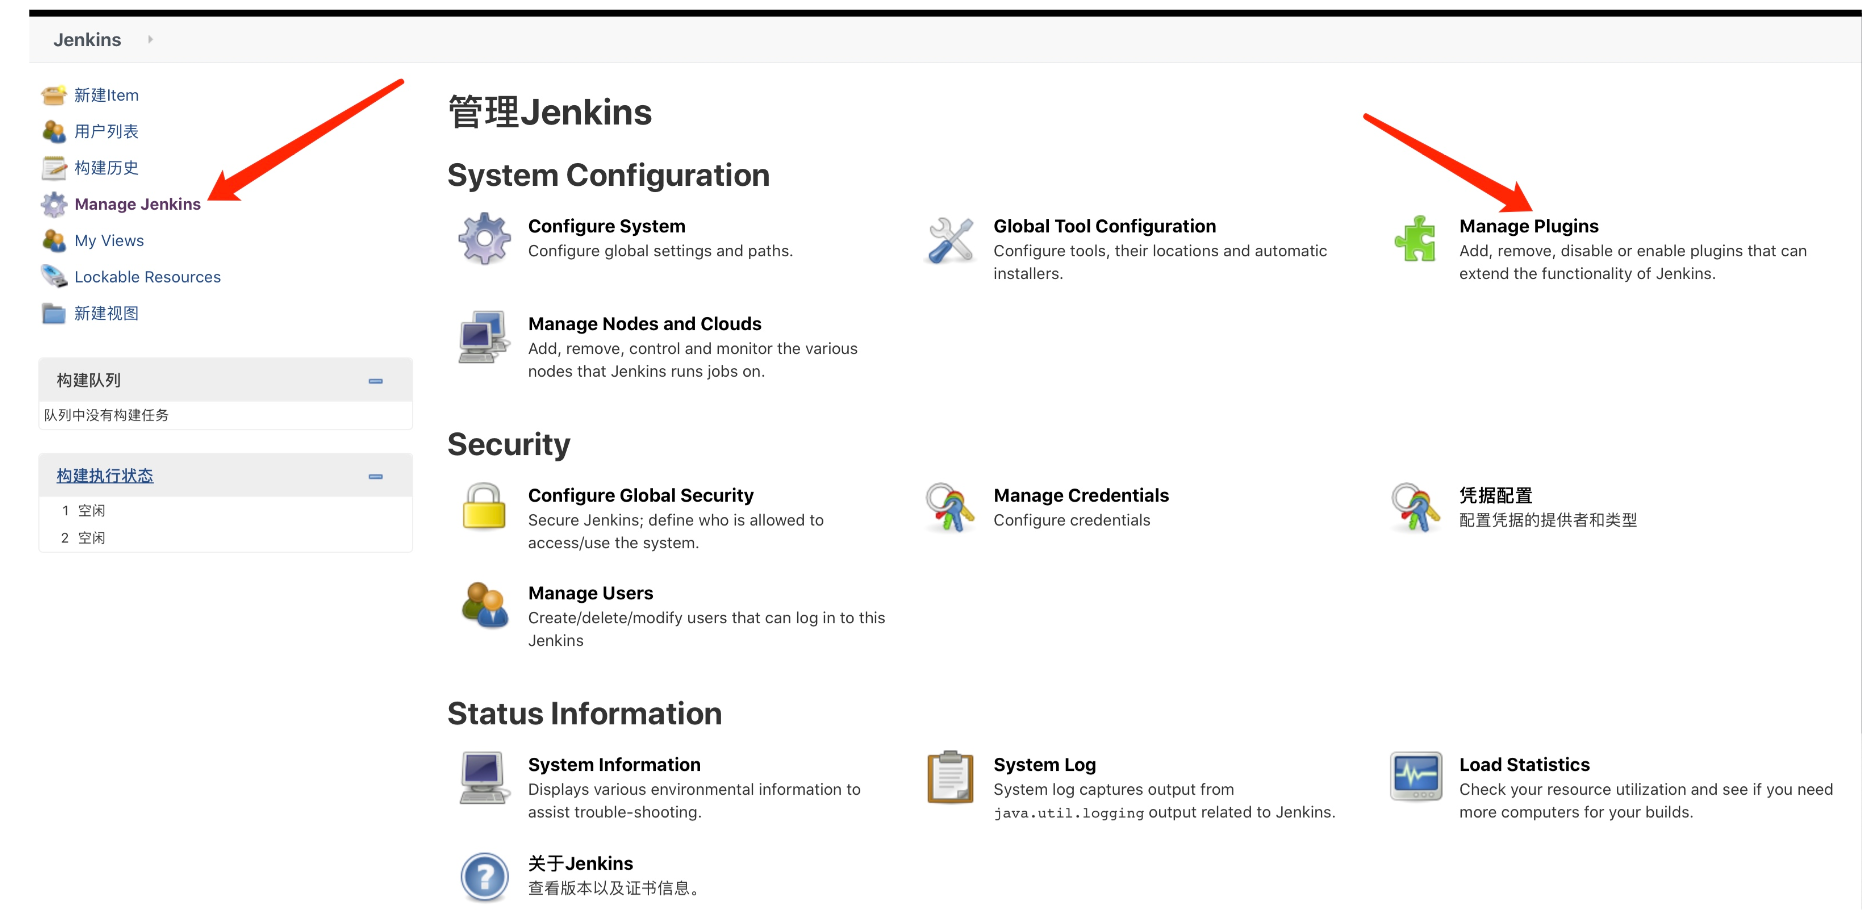
Task: Click the 凭据配置 keys icon
Action: coord(1416,507)
